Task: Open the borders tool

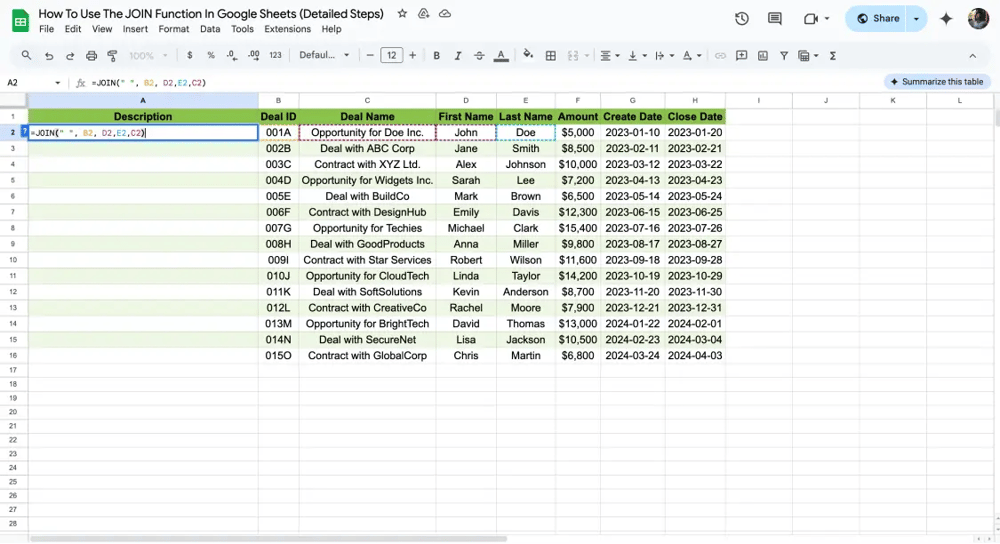Action: tap(550, 56)
